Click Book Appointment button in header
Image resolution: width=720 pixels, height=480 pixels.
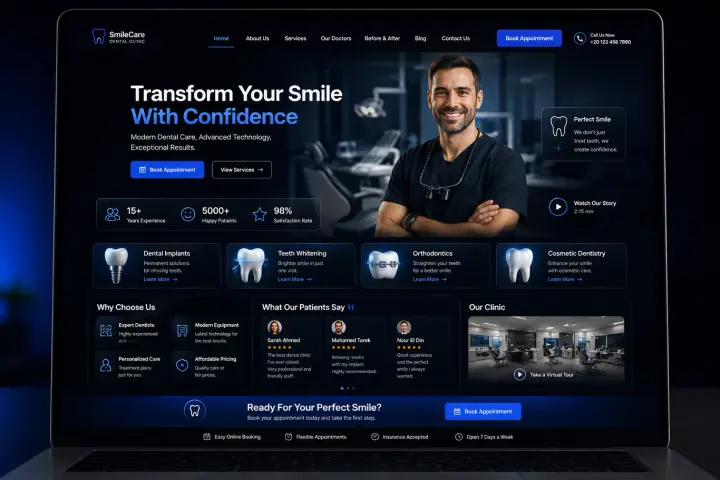(529, 39)
